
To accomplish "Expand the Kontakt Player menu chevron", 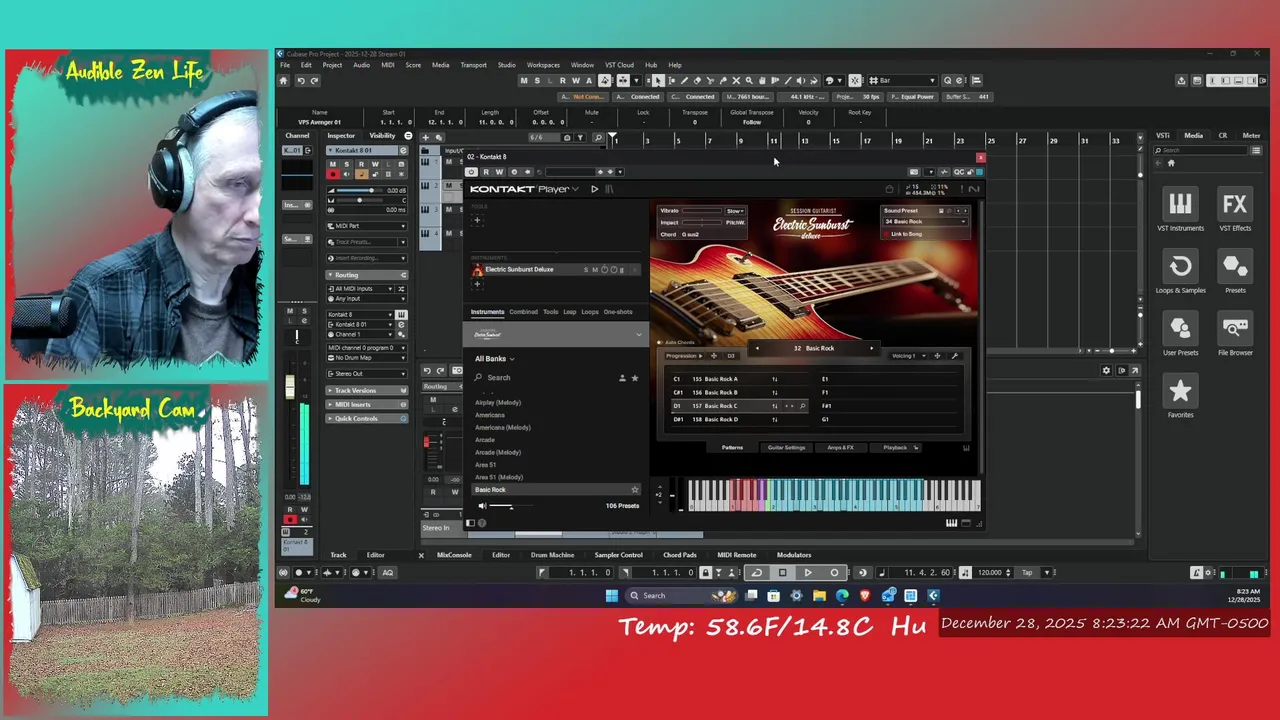I will click(x=575, y=190).
